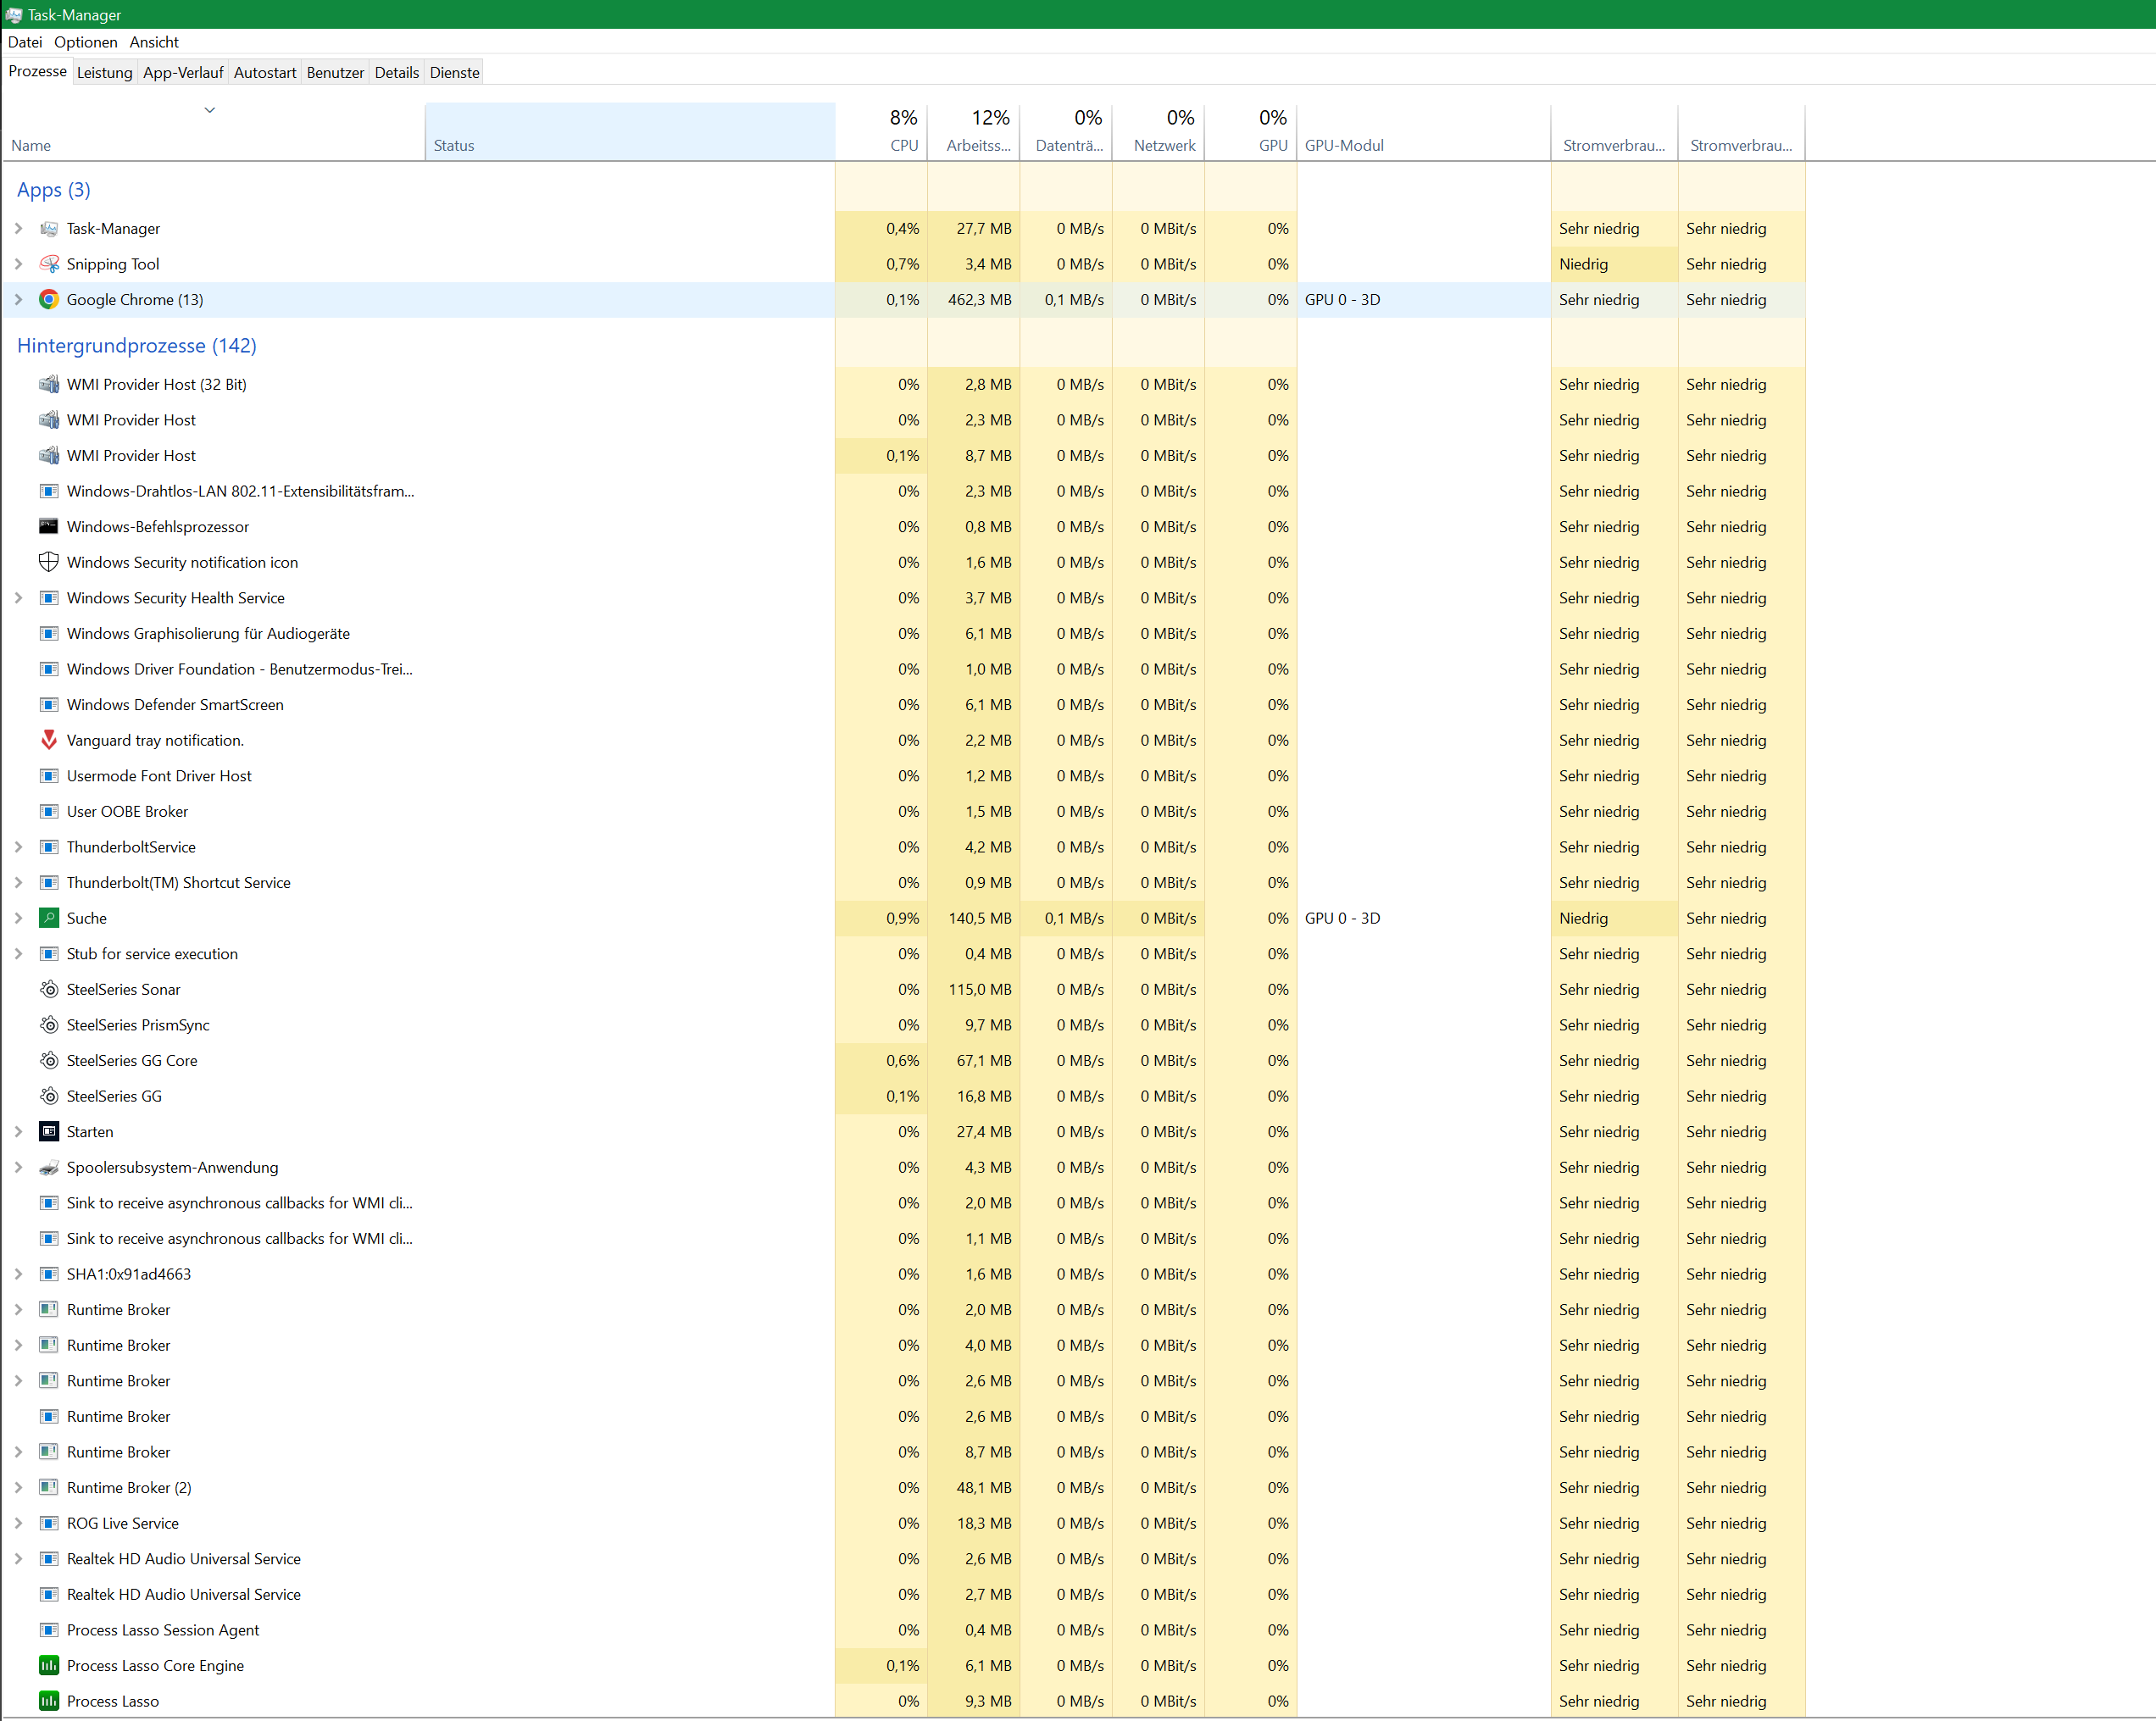Screen dimensions: 2156x1721
Task: Click the collapse chevron above the Name column
Action: (x=209, y=110)
